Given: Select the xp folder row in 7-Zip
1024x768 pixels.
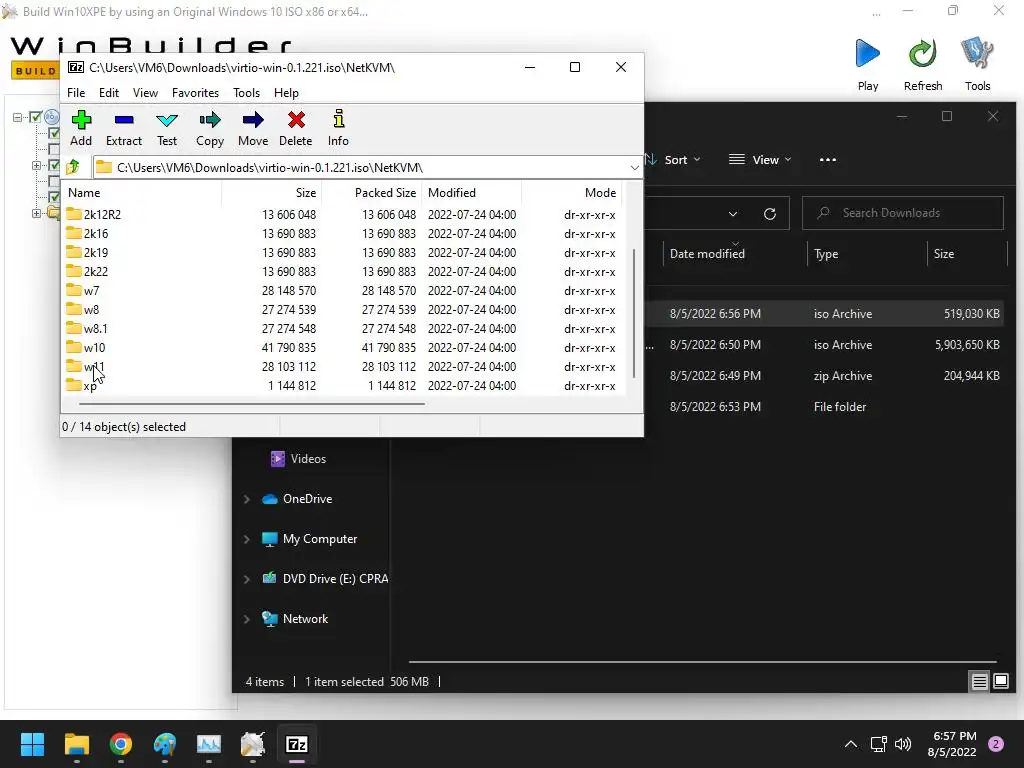Looking at the screenshot, I should click(344, 385).
